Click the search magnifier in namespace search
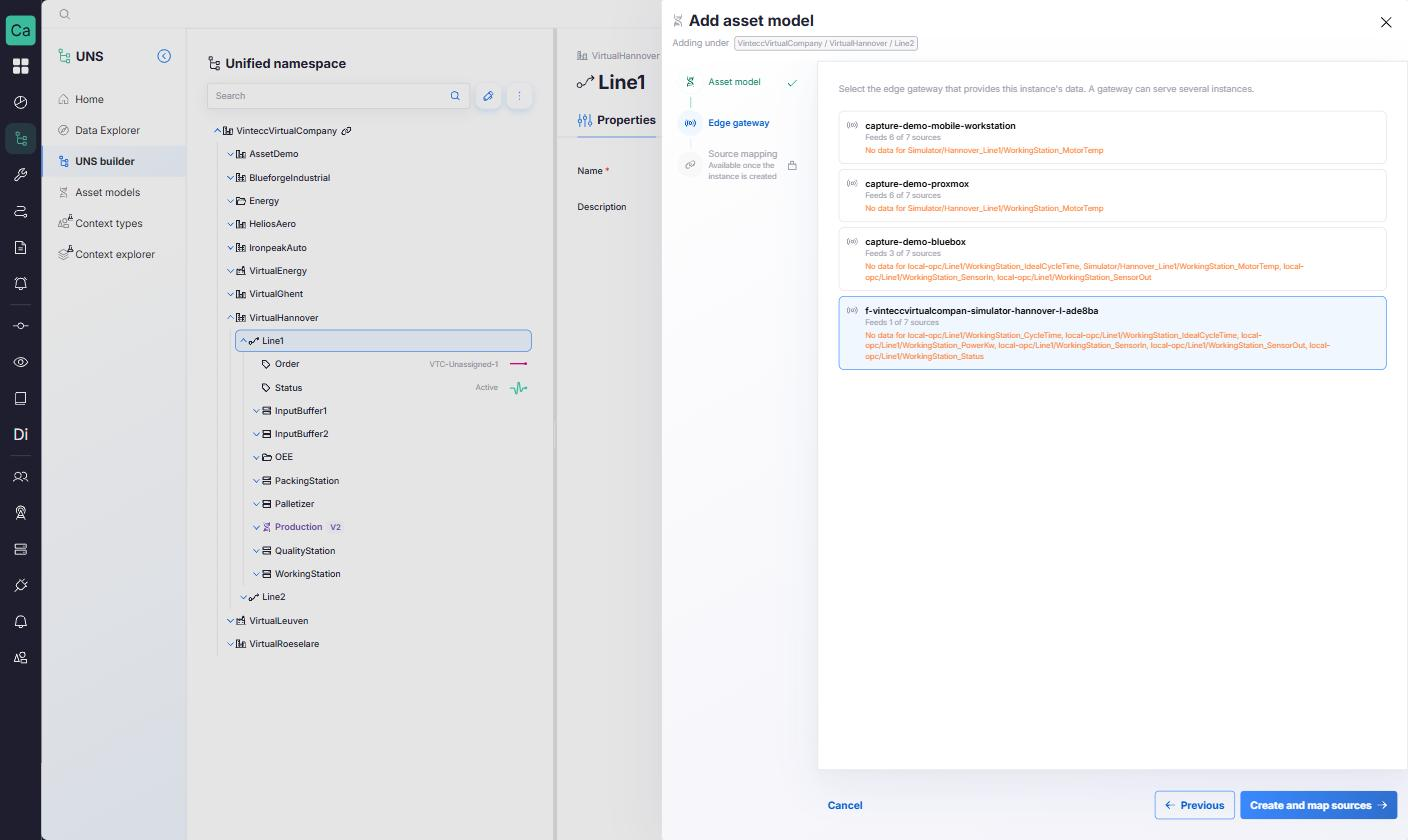The width and height of the screenshot is (1408, 840). point(455,96)
